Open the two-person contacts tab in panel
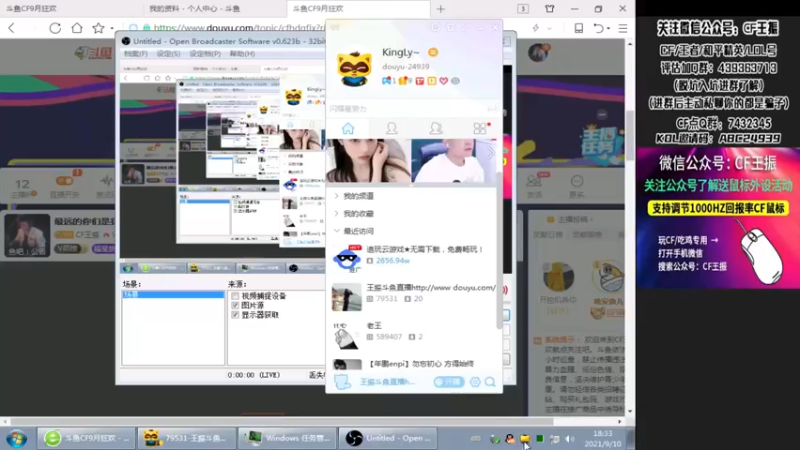This screenshot has width=800, height=450. point(436,129)
